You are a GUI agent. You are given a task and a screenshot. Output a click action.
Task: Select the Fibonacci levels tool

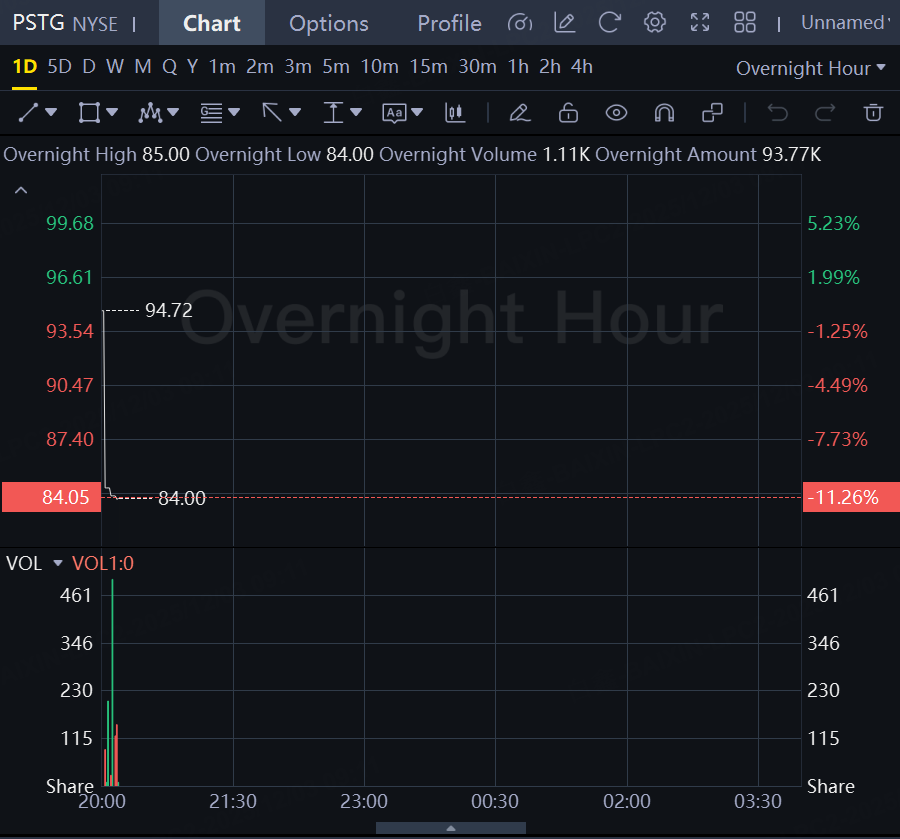point(211,112)
